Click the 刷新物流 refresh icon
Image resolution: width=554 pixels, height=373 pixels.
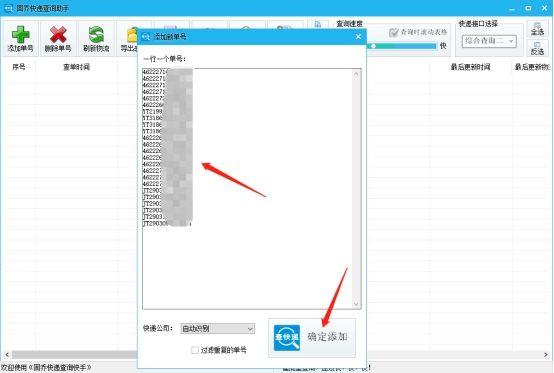(96, 34)
